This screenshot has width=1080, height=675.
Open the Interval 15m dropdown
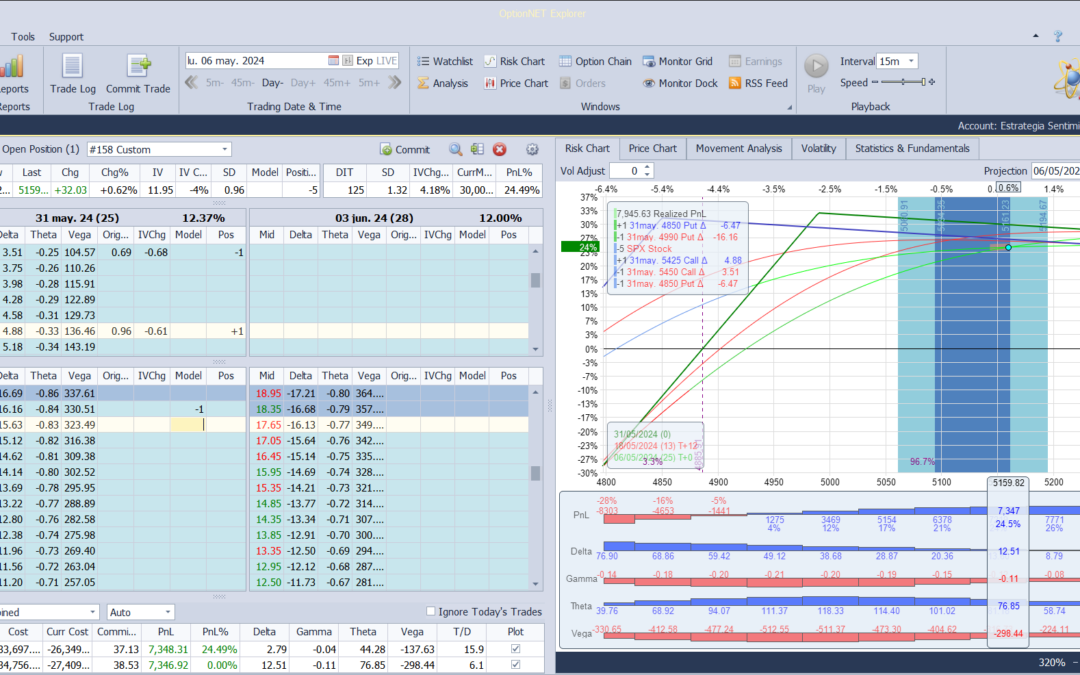[x=911, y=61]
